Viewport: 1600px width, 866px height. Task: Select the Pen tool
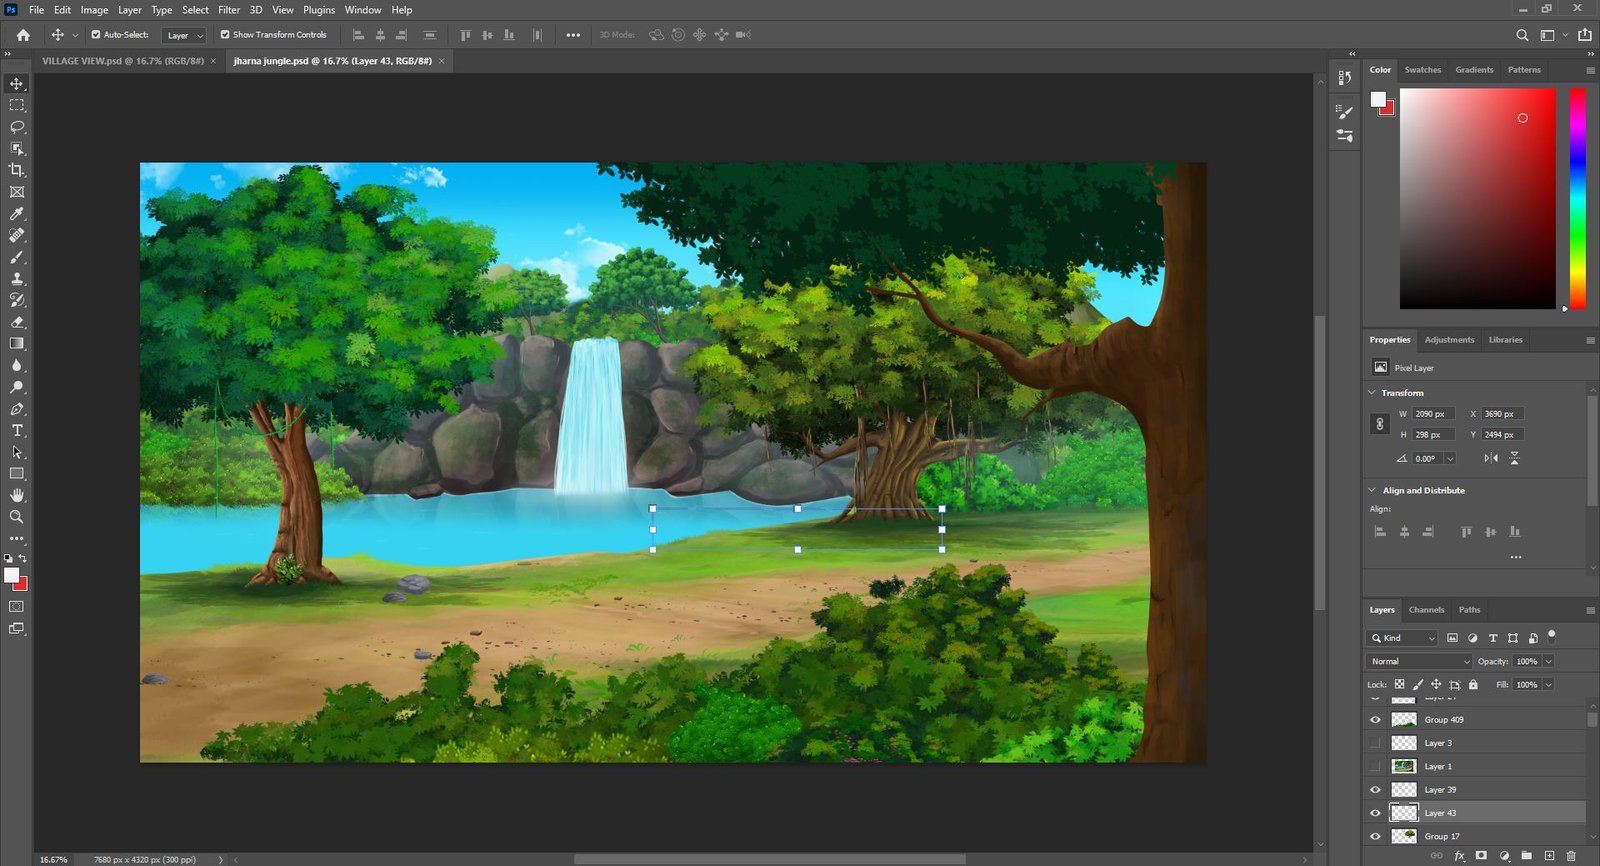click(x=17, y=409)
